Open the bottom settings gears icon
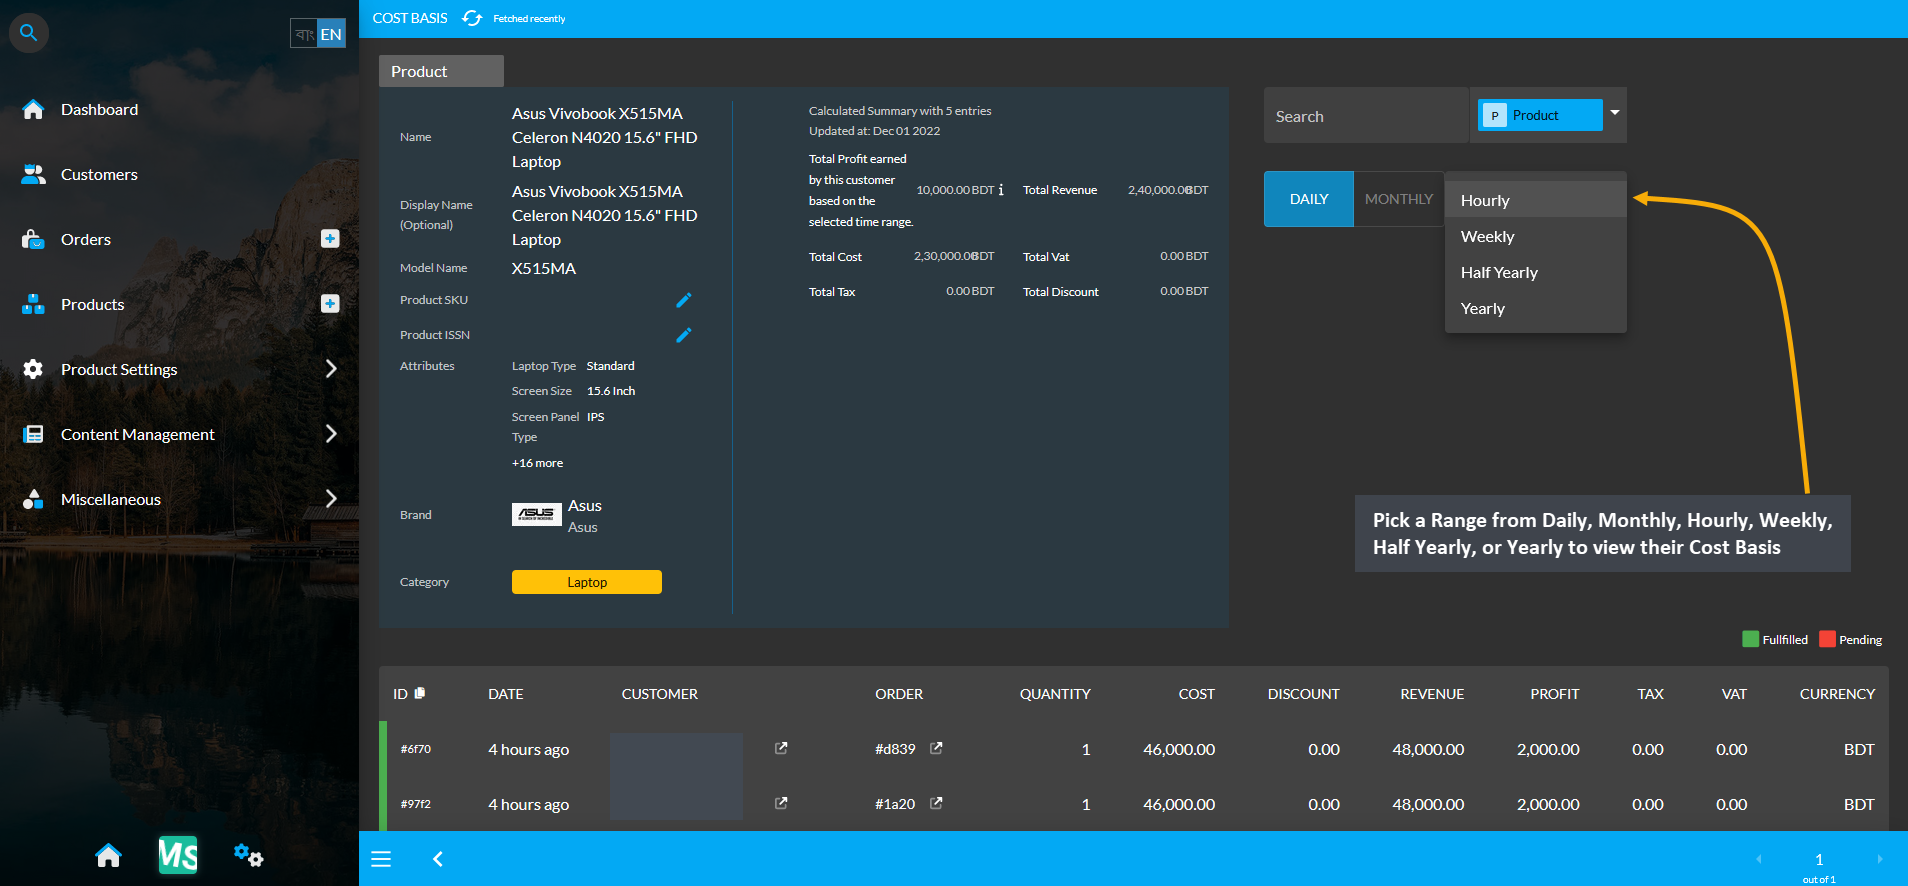Screen dimensions: 1908x886 (248, 856)
